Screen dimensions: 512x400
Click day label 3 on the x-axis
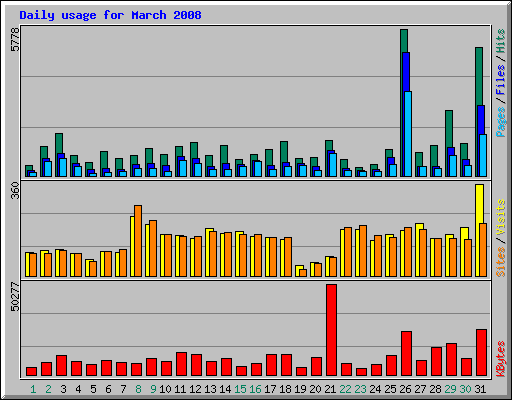(x=63, y=389)
